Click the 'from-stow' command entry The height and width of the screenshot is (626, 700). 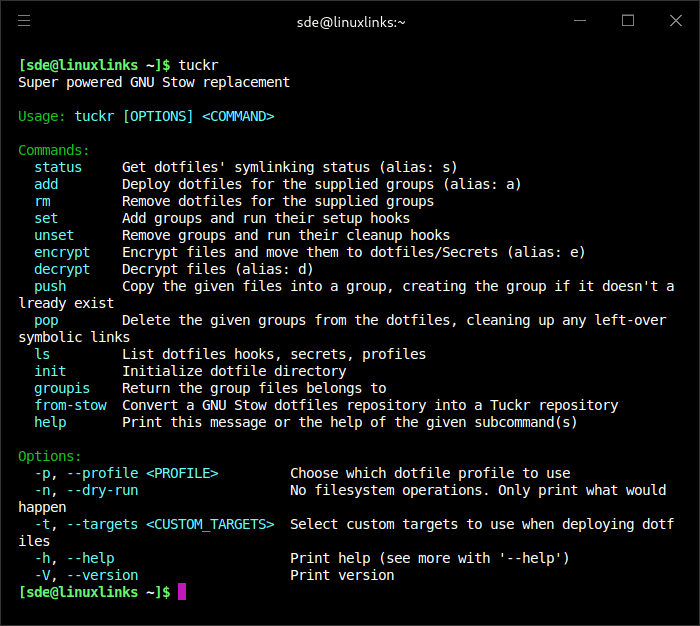(x=70, y=405)
